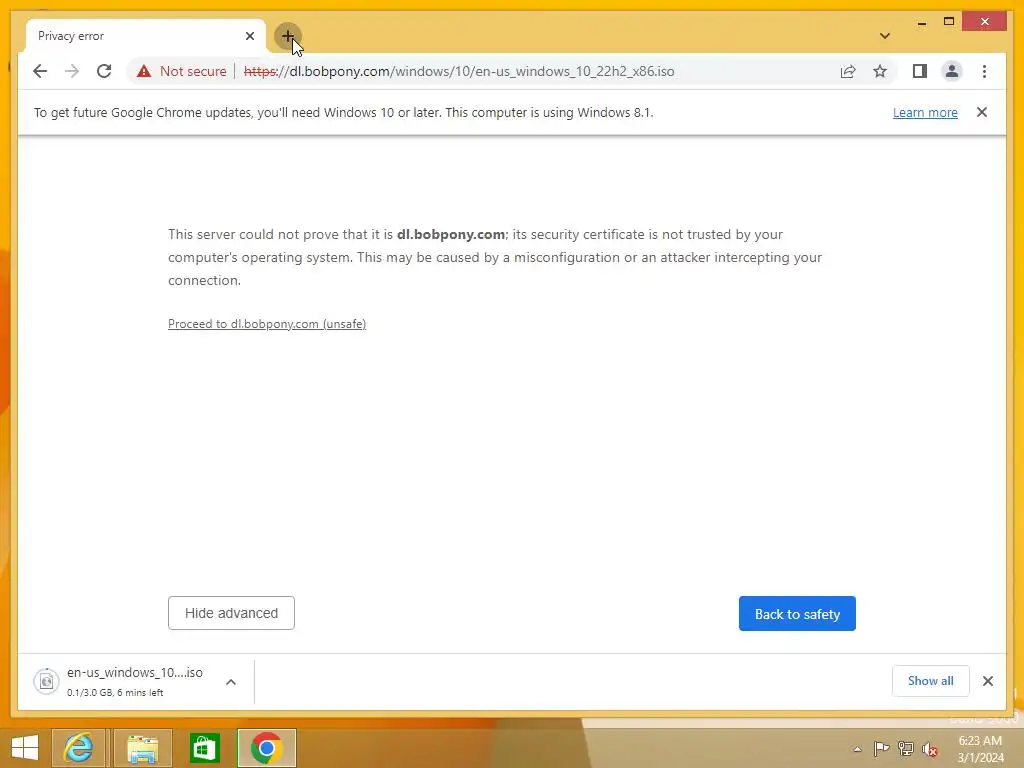Viewport: 1024px width, 768px height.
Task: Launch Internet Explorer from taskbar
Action: [x=78, y=748]
